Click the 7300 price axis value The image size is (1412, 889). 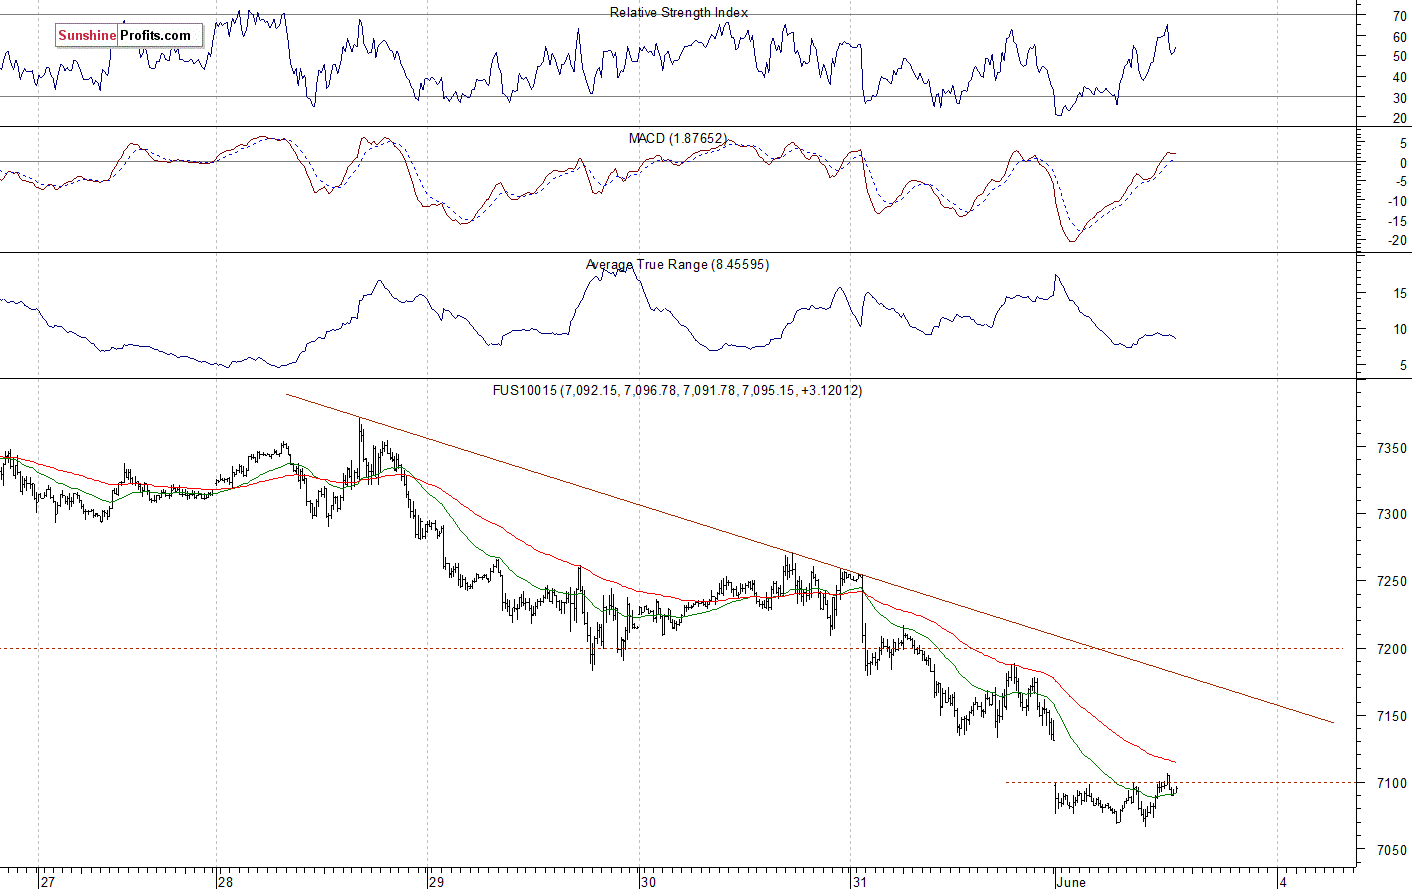click(x=1392, y=514)
